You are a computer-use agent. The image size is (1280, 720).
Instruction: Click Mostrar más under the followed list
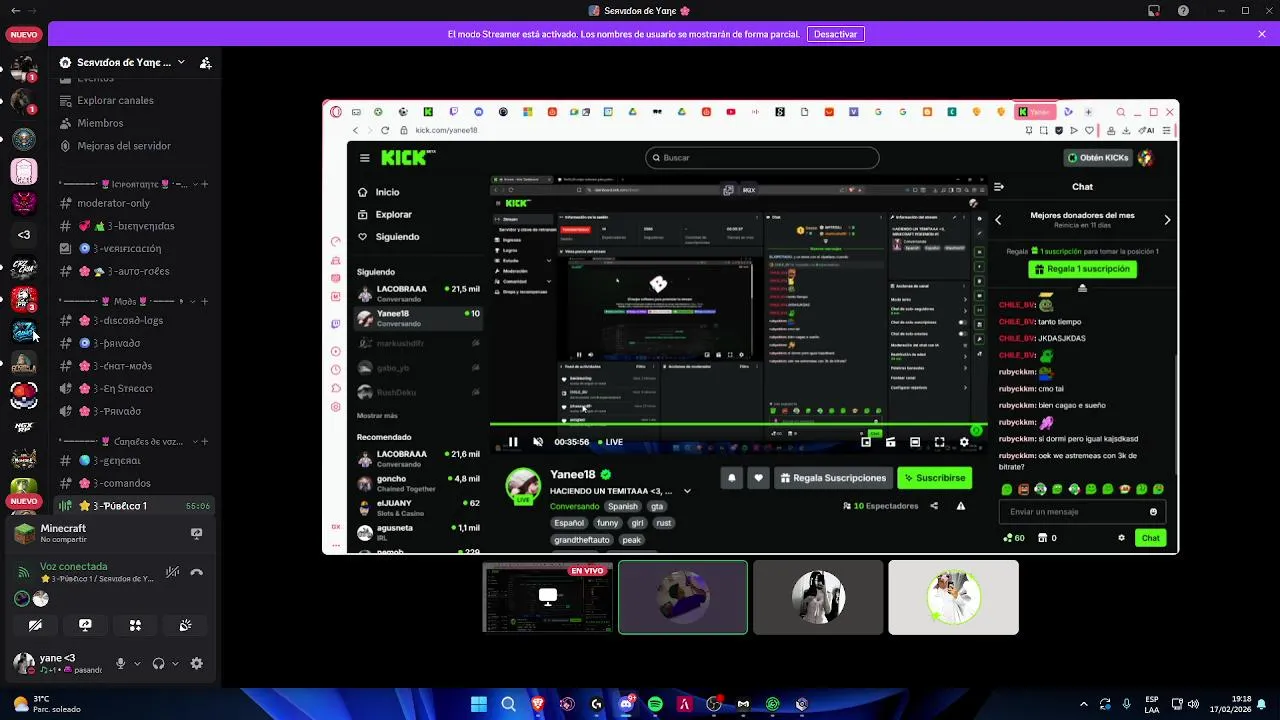[377, 415]
